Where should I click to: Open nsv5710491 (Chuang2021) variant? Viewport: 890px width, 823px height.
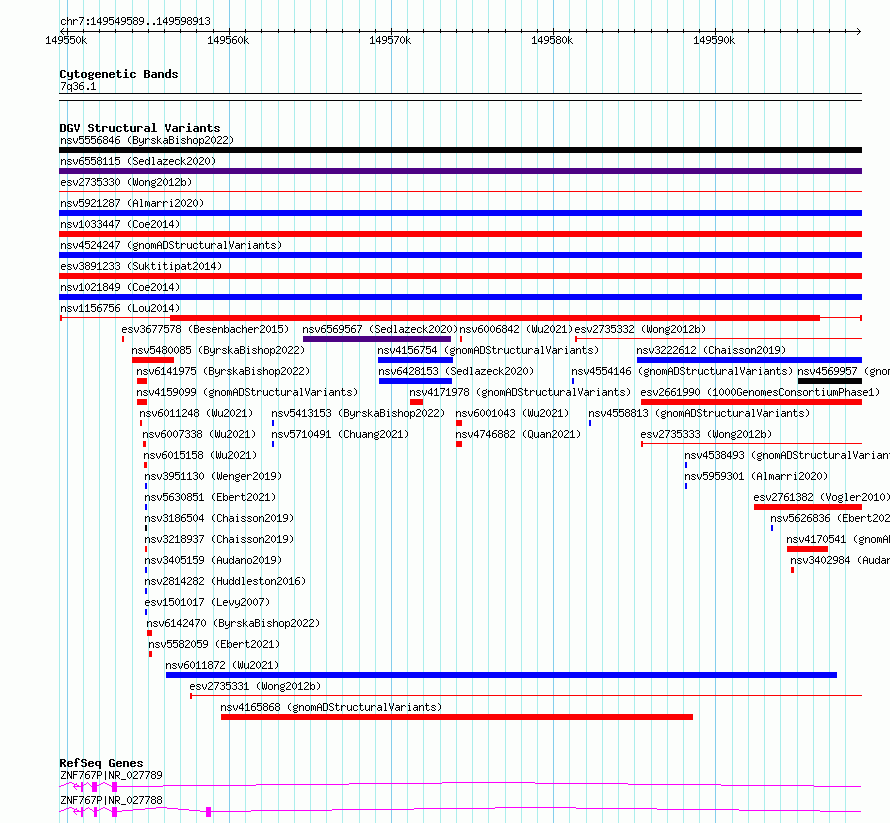340,434
